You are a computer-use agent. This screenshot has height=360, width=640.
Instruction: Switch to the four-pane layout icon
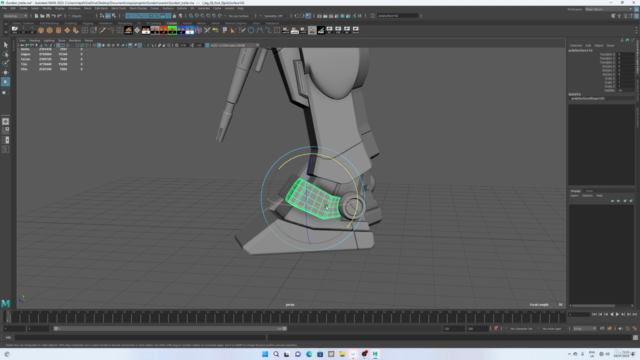tap(5, 131)
